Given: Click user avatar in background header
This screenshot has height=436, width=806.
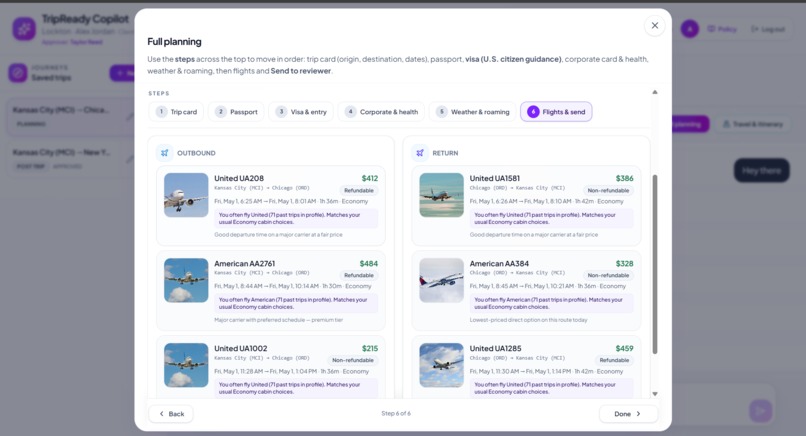Looking at the screenshot, I should coord(690,29).
